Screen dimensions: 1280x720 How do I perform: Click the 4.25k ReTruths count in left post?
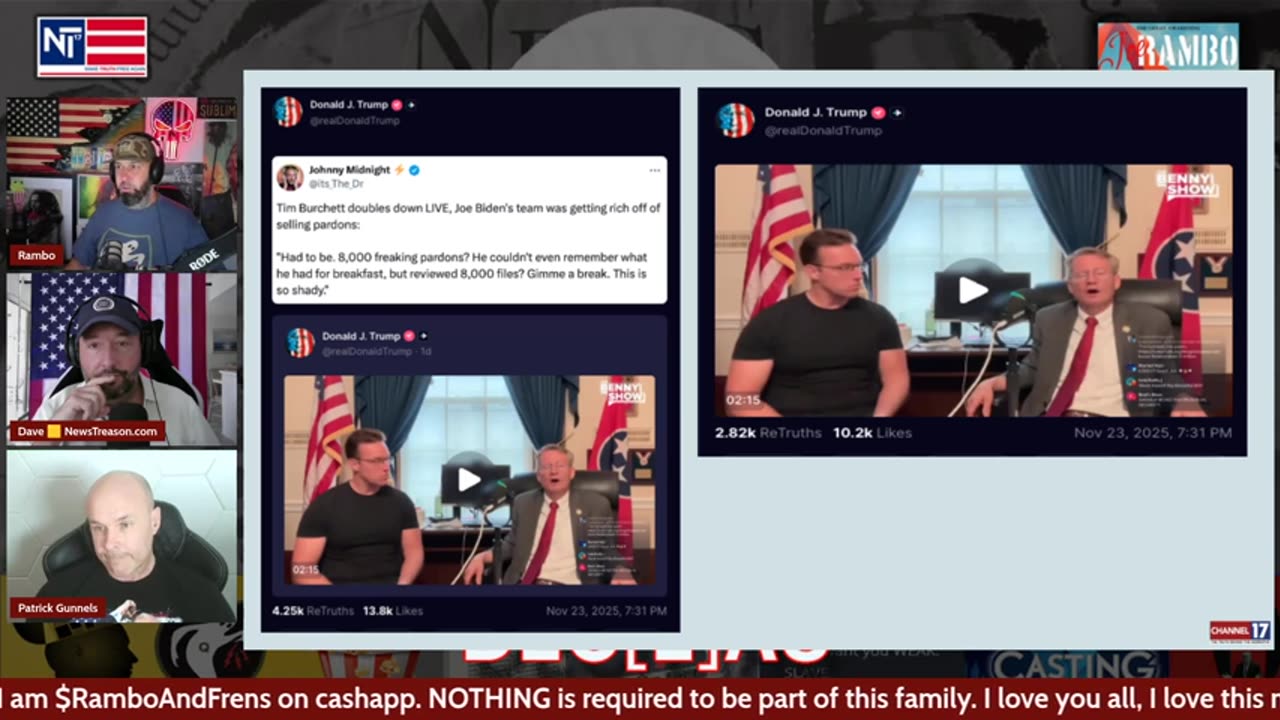pos(307,610)
